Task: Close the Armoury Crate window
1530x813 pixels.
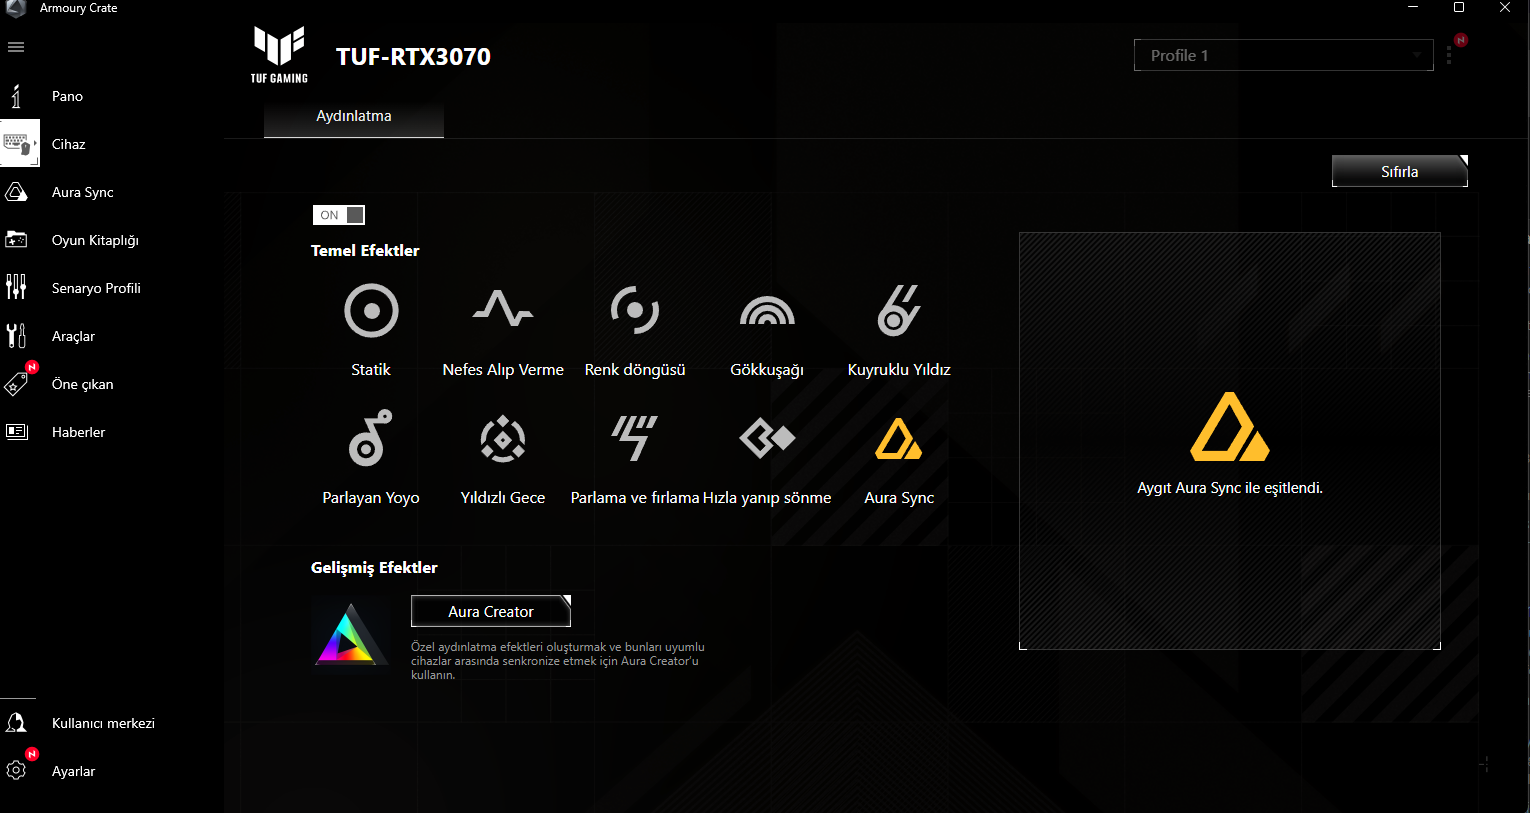Action: coord(1505,8)
